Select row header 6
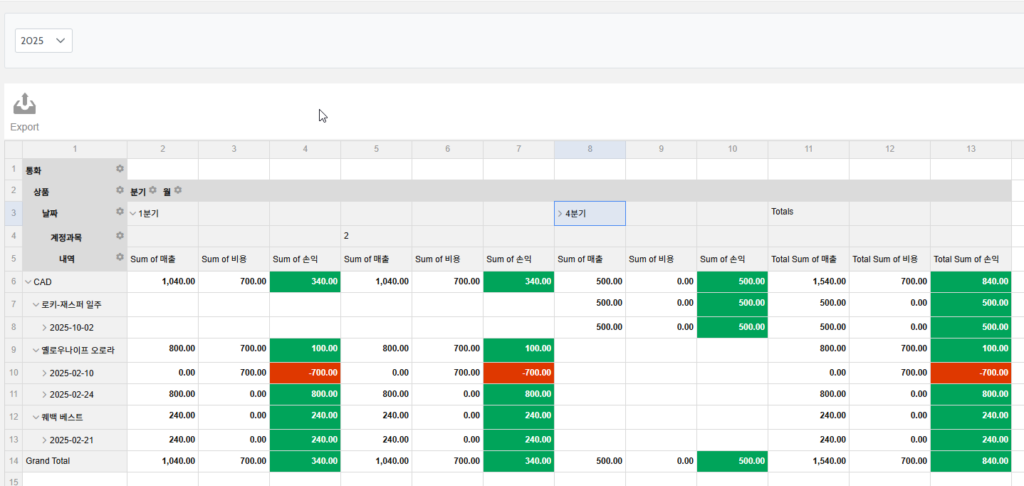The width and height of the screenshot is (1024, 486). click(x=14, y=282)
